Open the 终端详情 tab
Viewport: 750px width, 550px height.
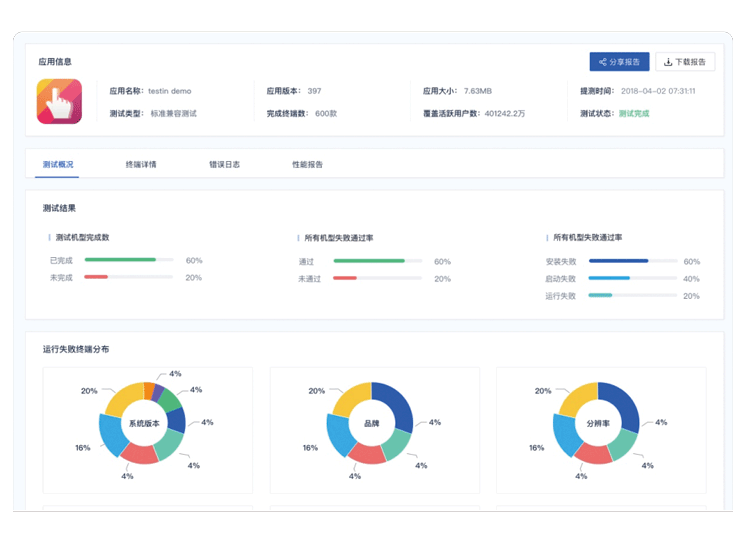tap(141, 165)
